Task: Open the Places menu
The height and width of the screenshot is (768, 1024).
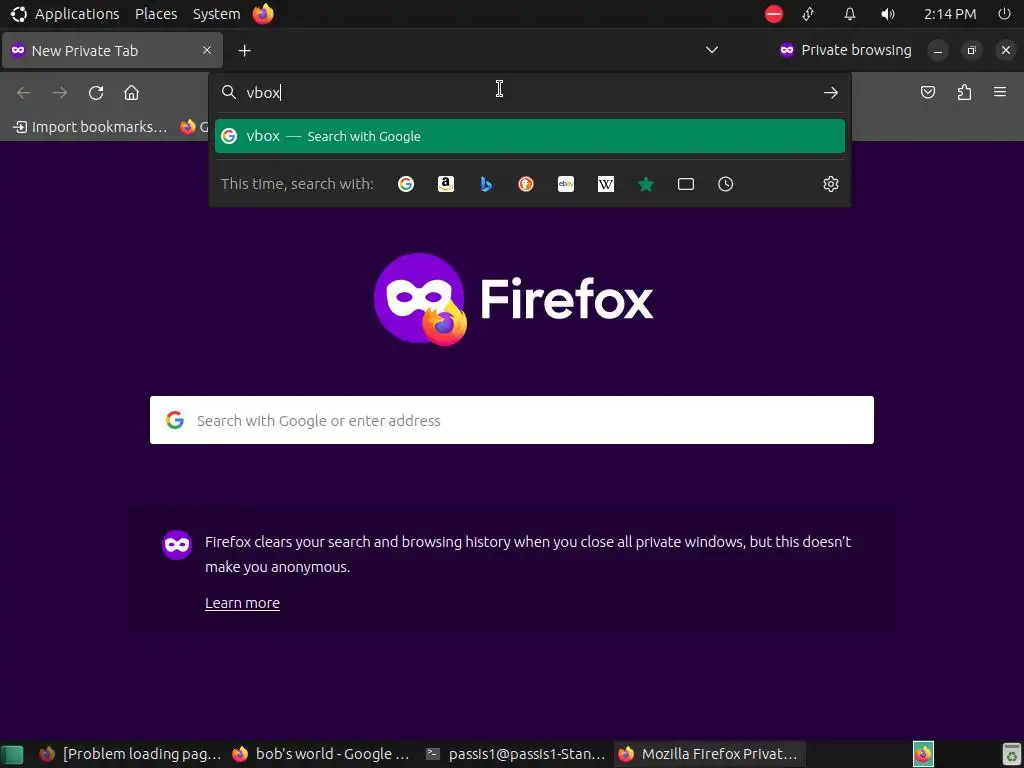Action: coord(156,14)
